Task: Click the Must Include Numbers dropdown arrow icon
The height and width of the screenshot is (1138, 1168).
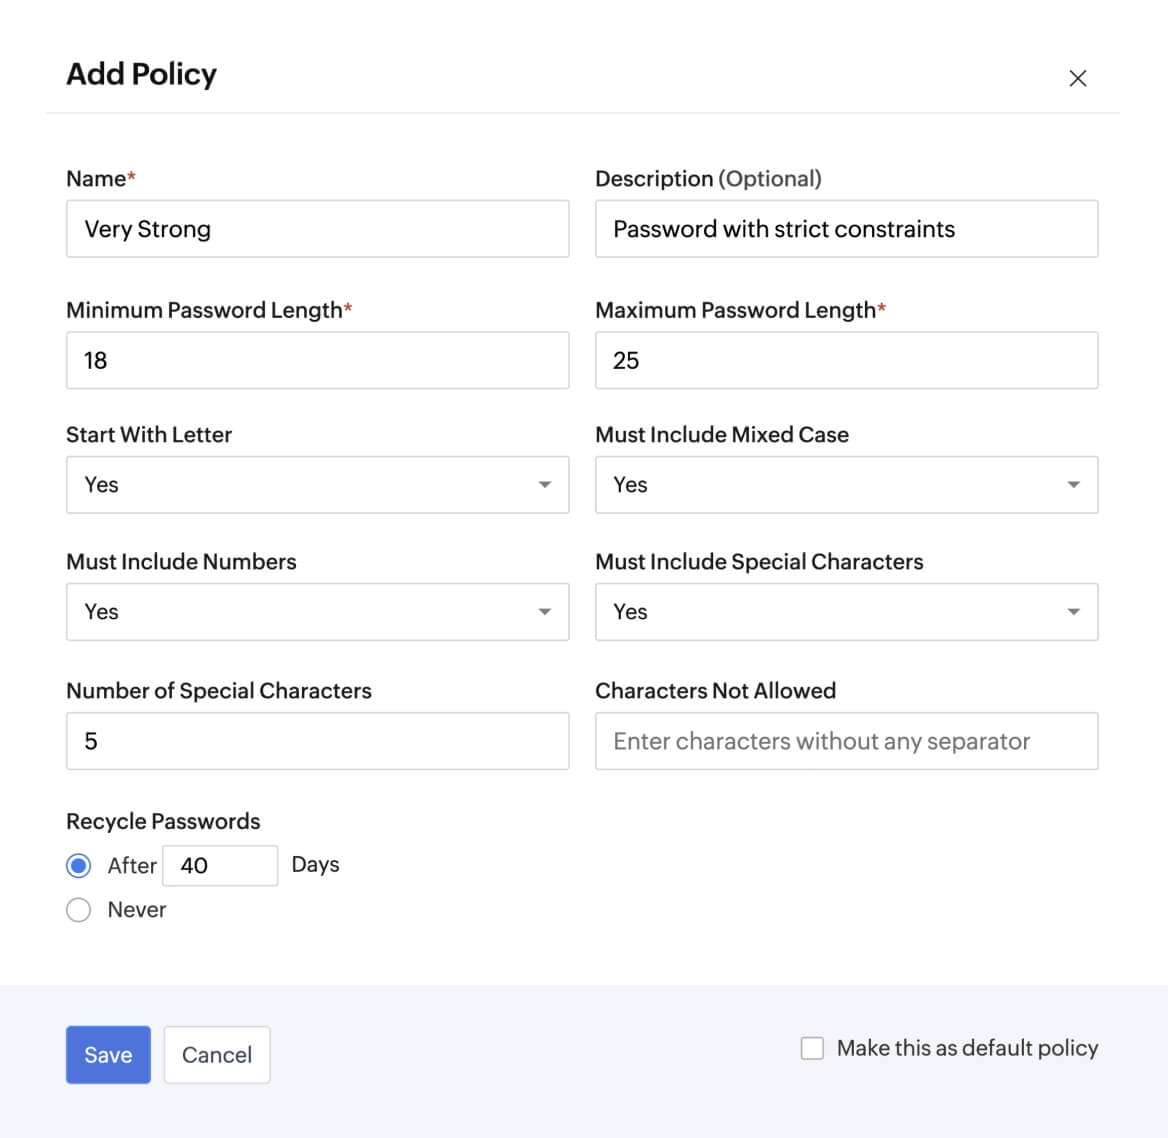Action: tap(545, 612)
